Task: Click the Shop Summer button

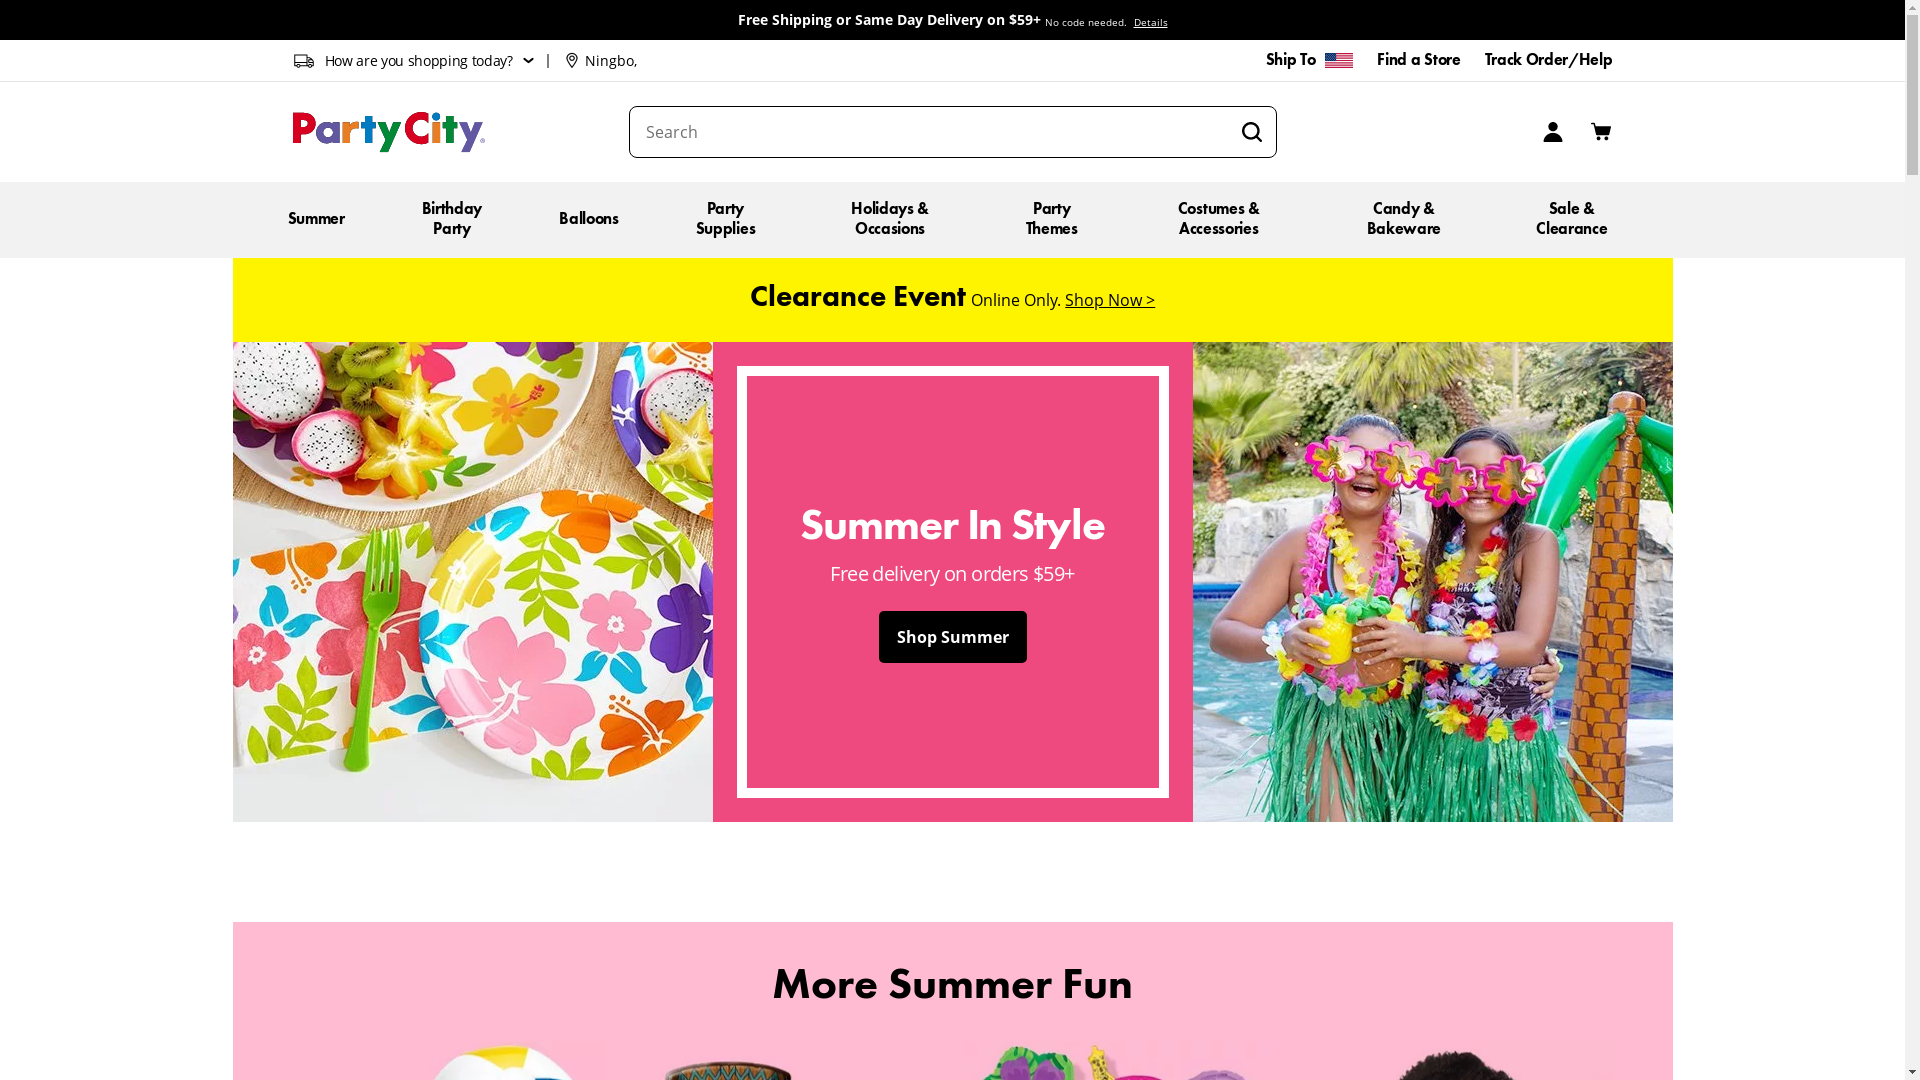Action: tap(952, 637)
